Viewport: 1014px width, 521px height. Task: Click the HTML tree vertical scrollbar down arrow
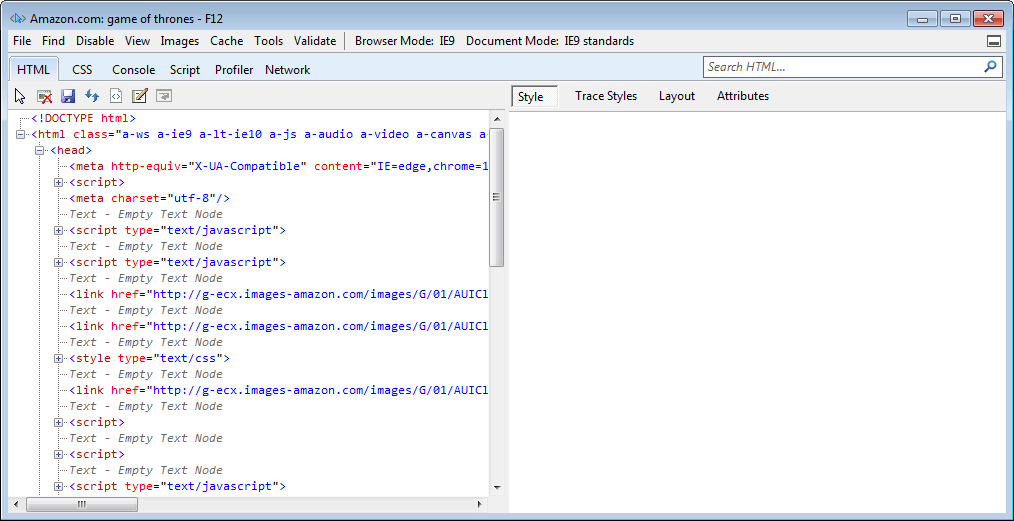click(497, 487)
